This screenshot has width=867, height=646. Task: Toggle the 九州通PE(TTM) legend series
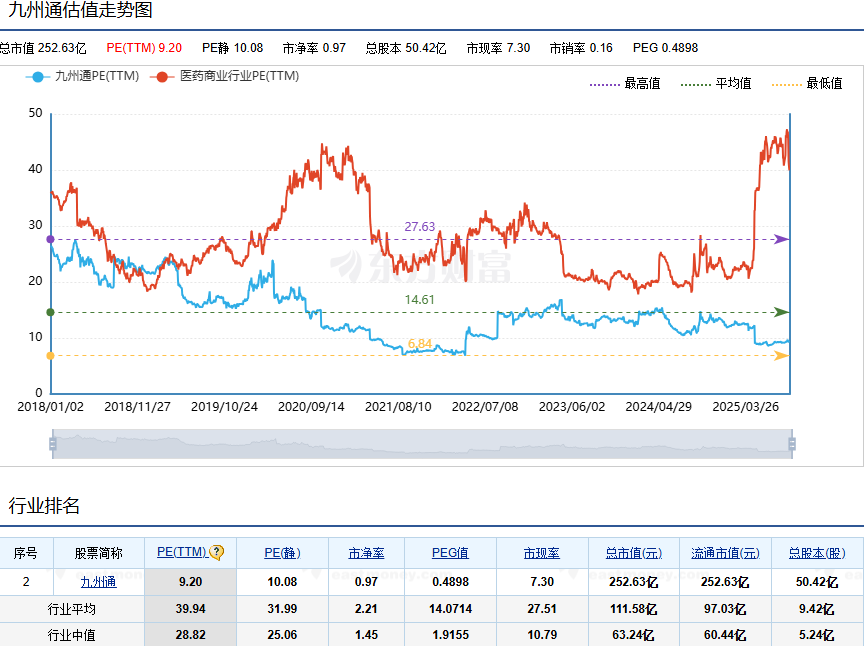coord(82,76)
